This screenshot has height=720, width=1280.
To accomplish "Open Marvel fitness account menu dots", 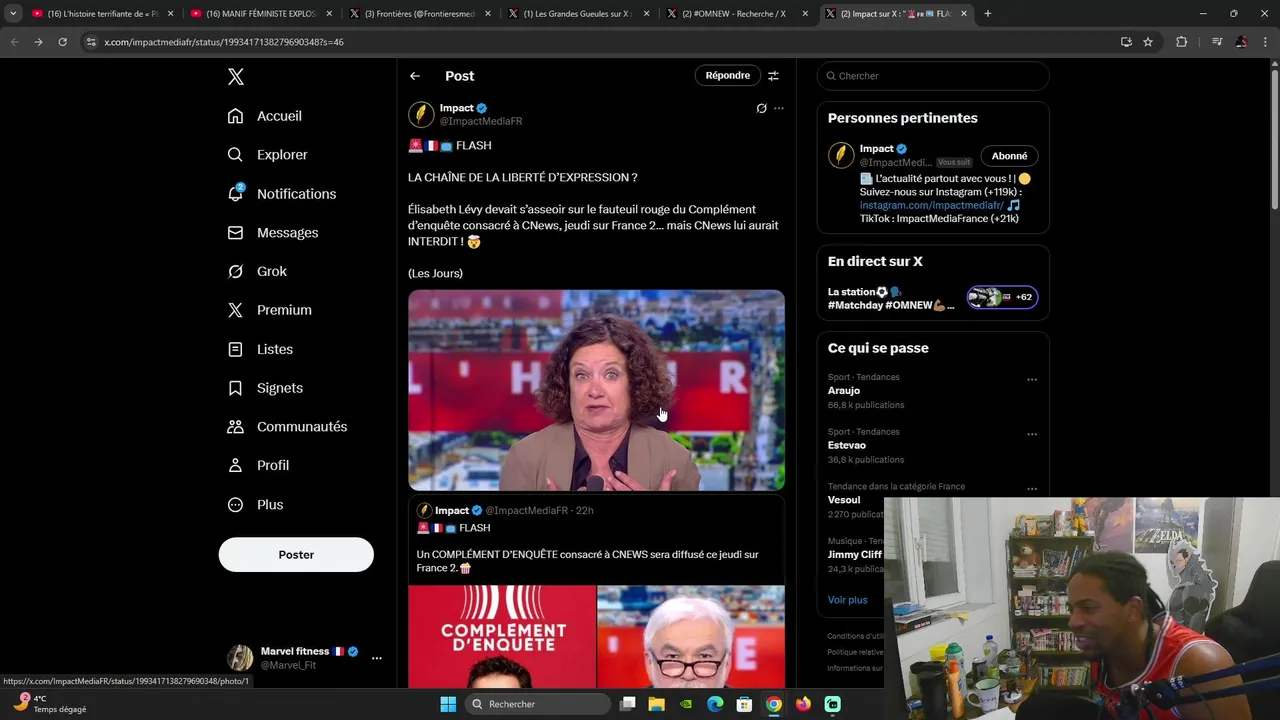I will (376, 658).
